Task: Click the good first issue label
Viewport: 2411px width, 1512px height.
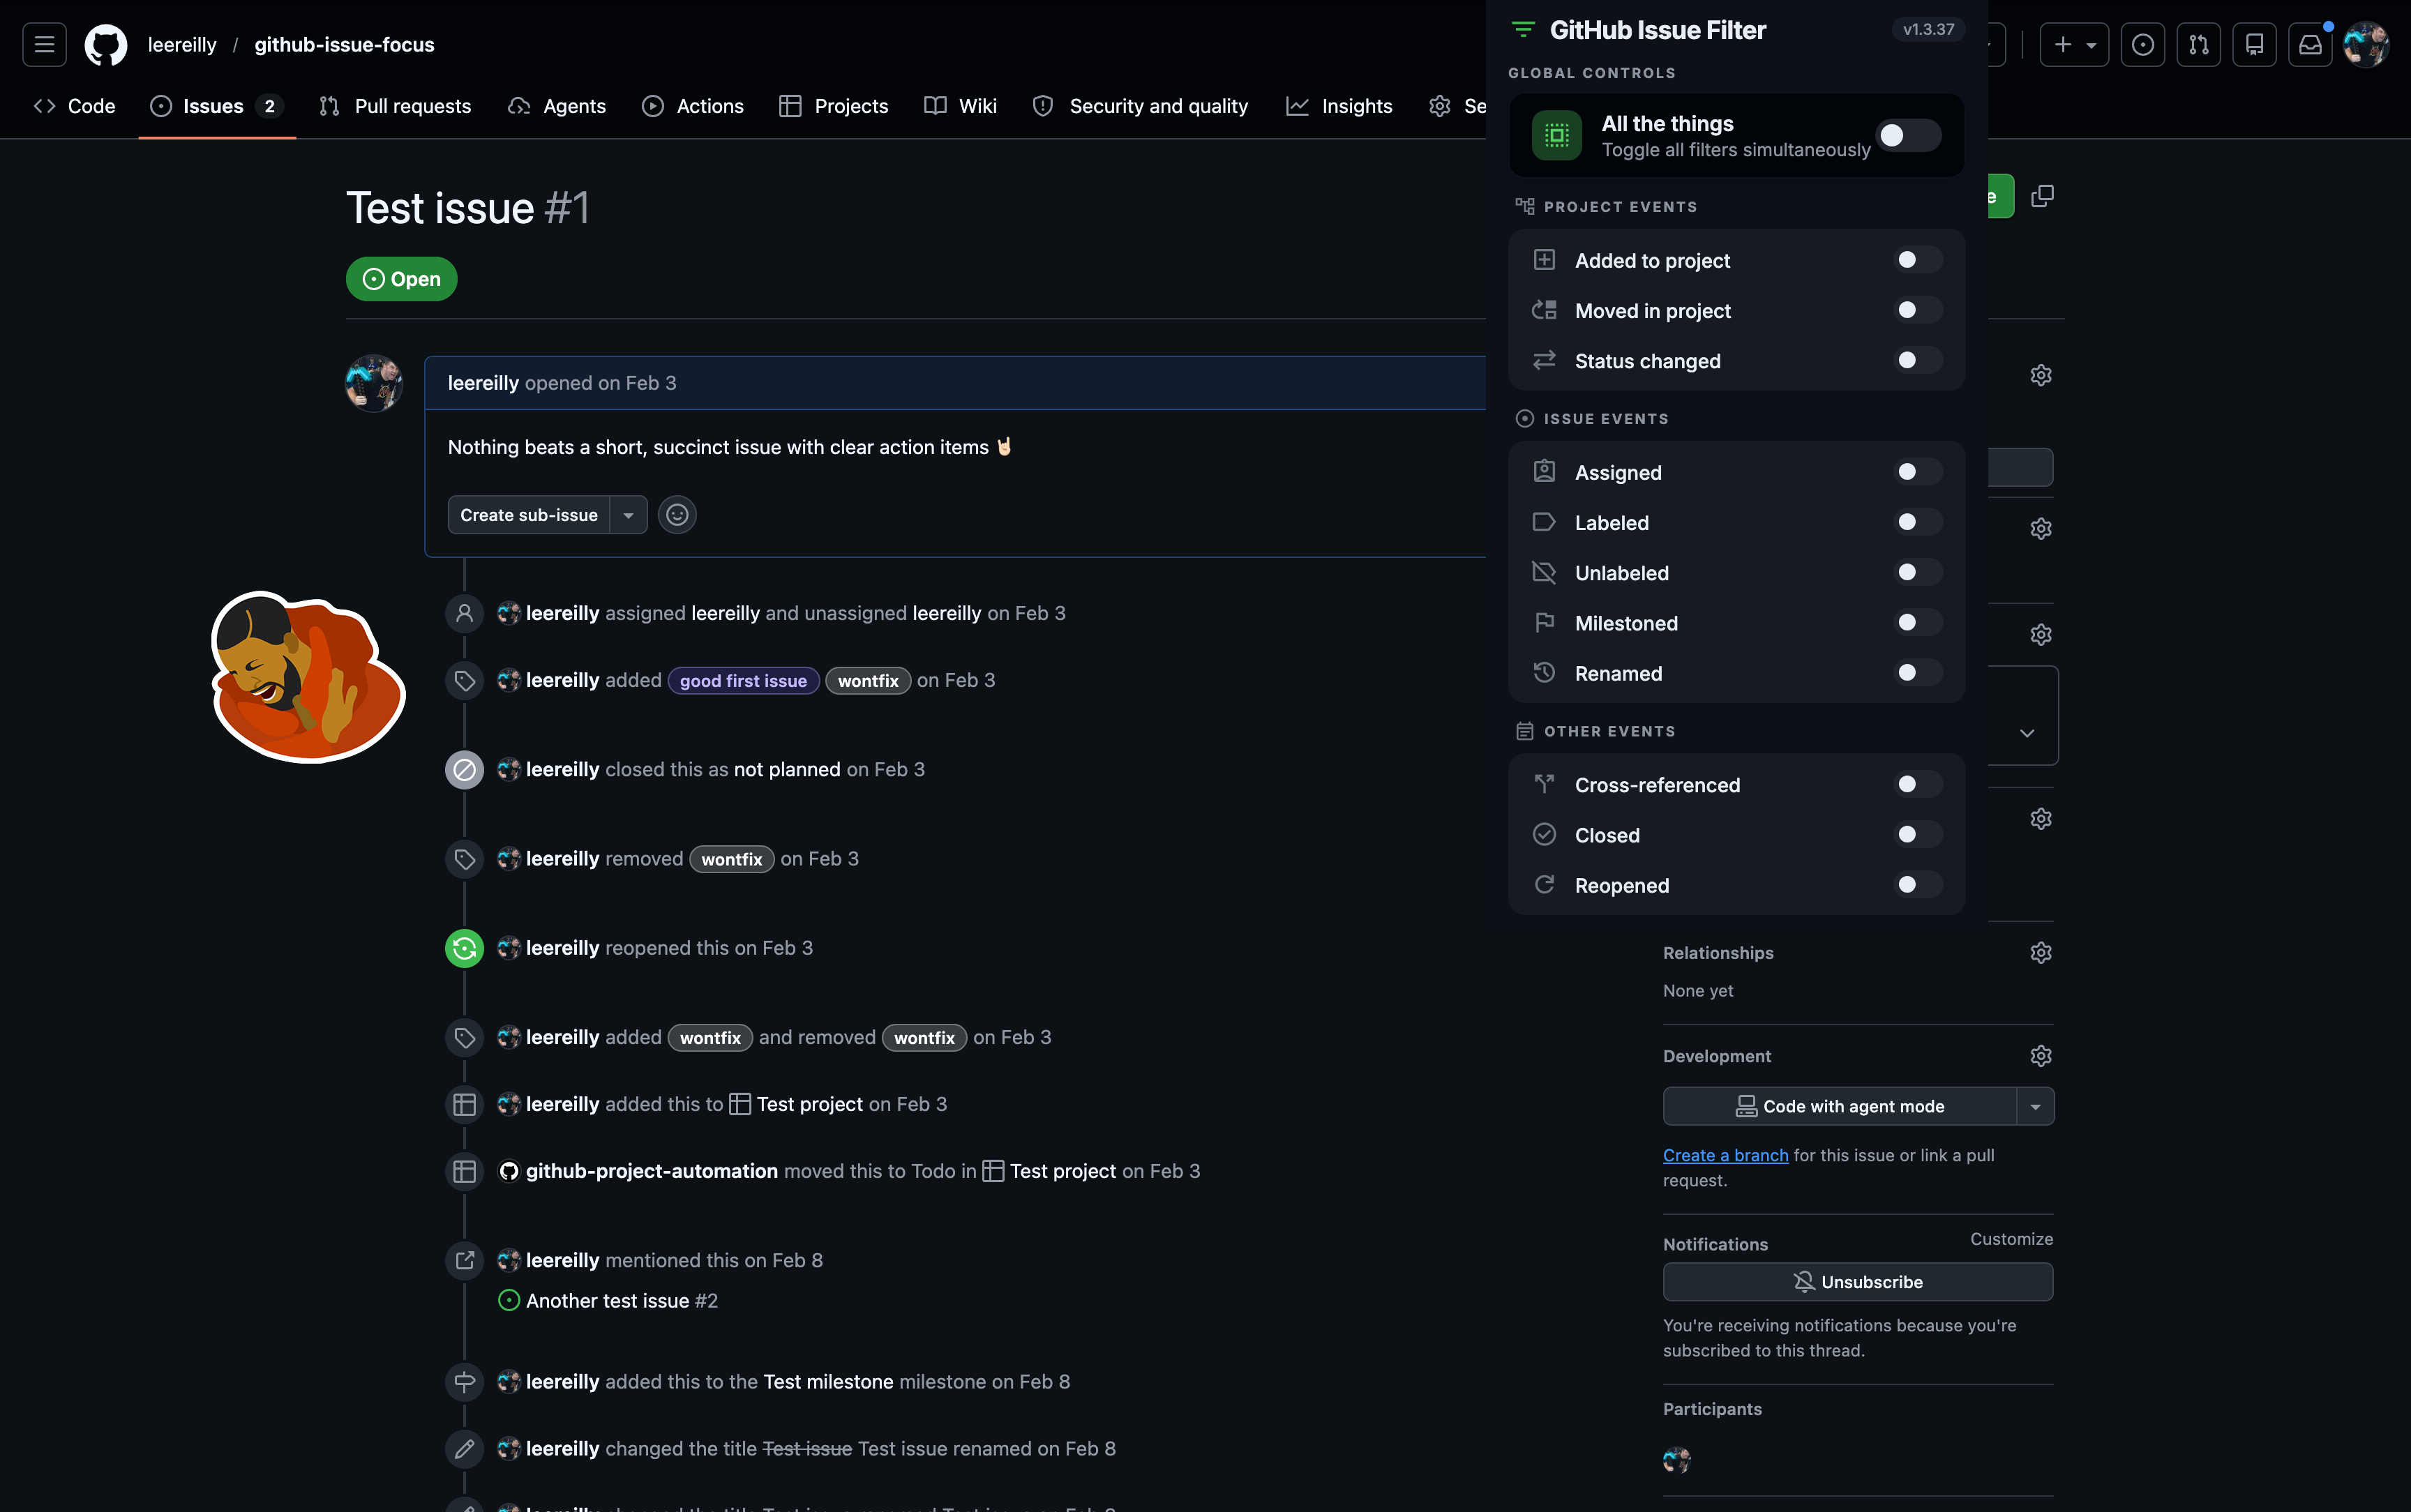Action: coord(743,680)
